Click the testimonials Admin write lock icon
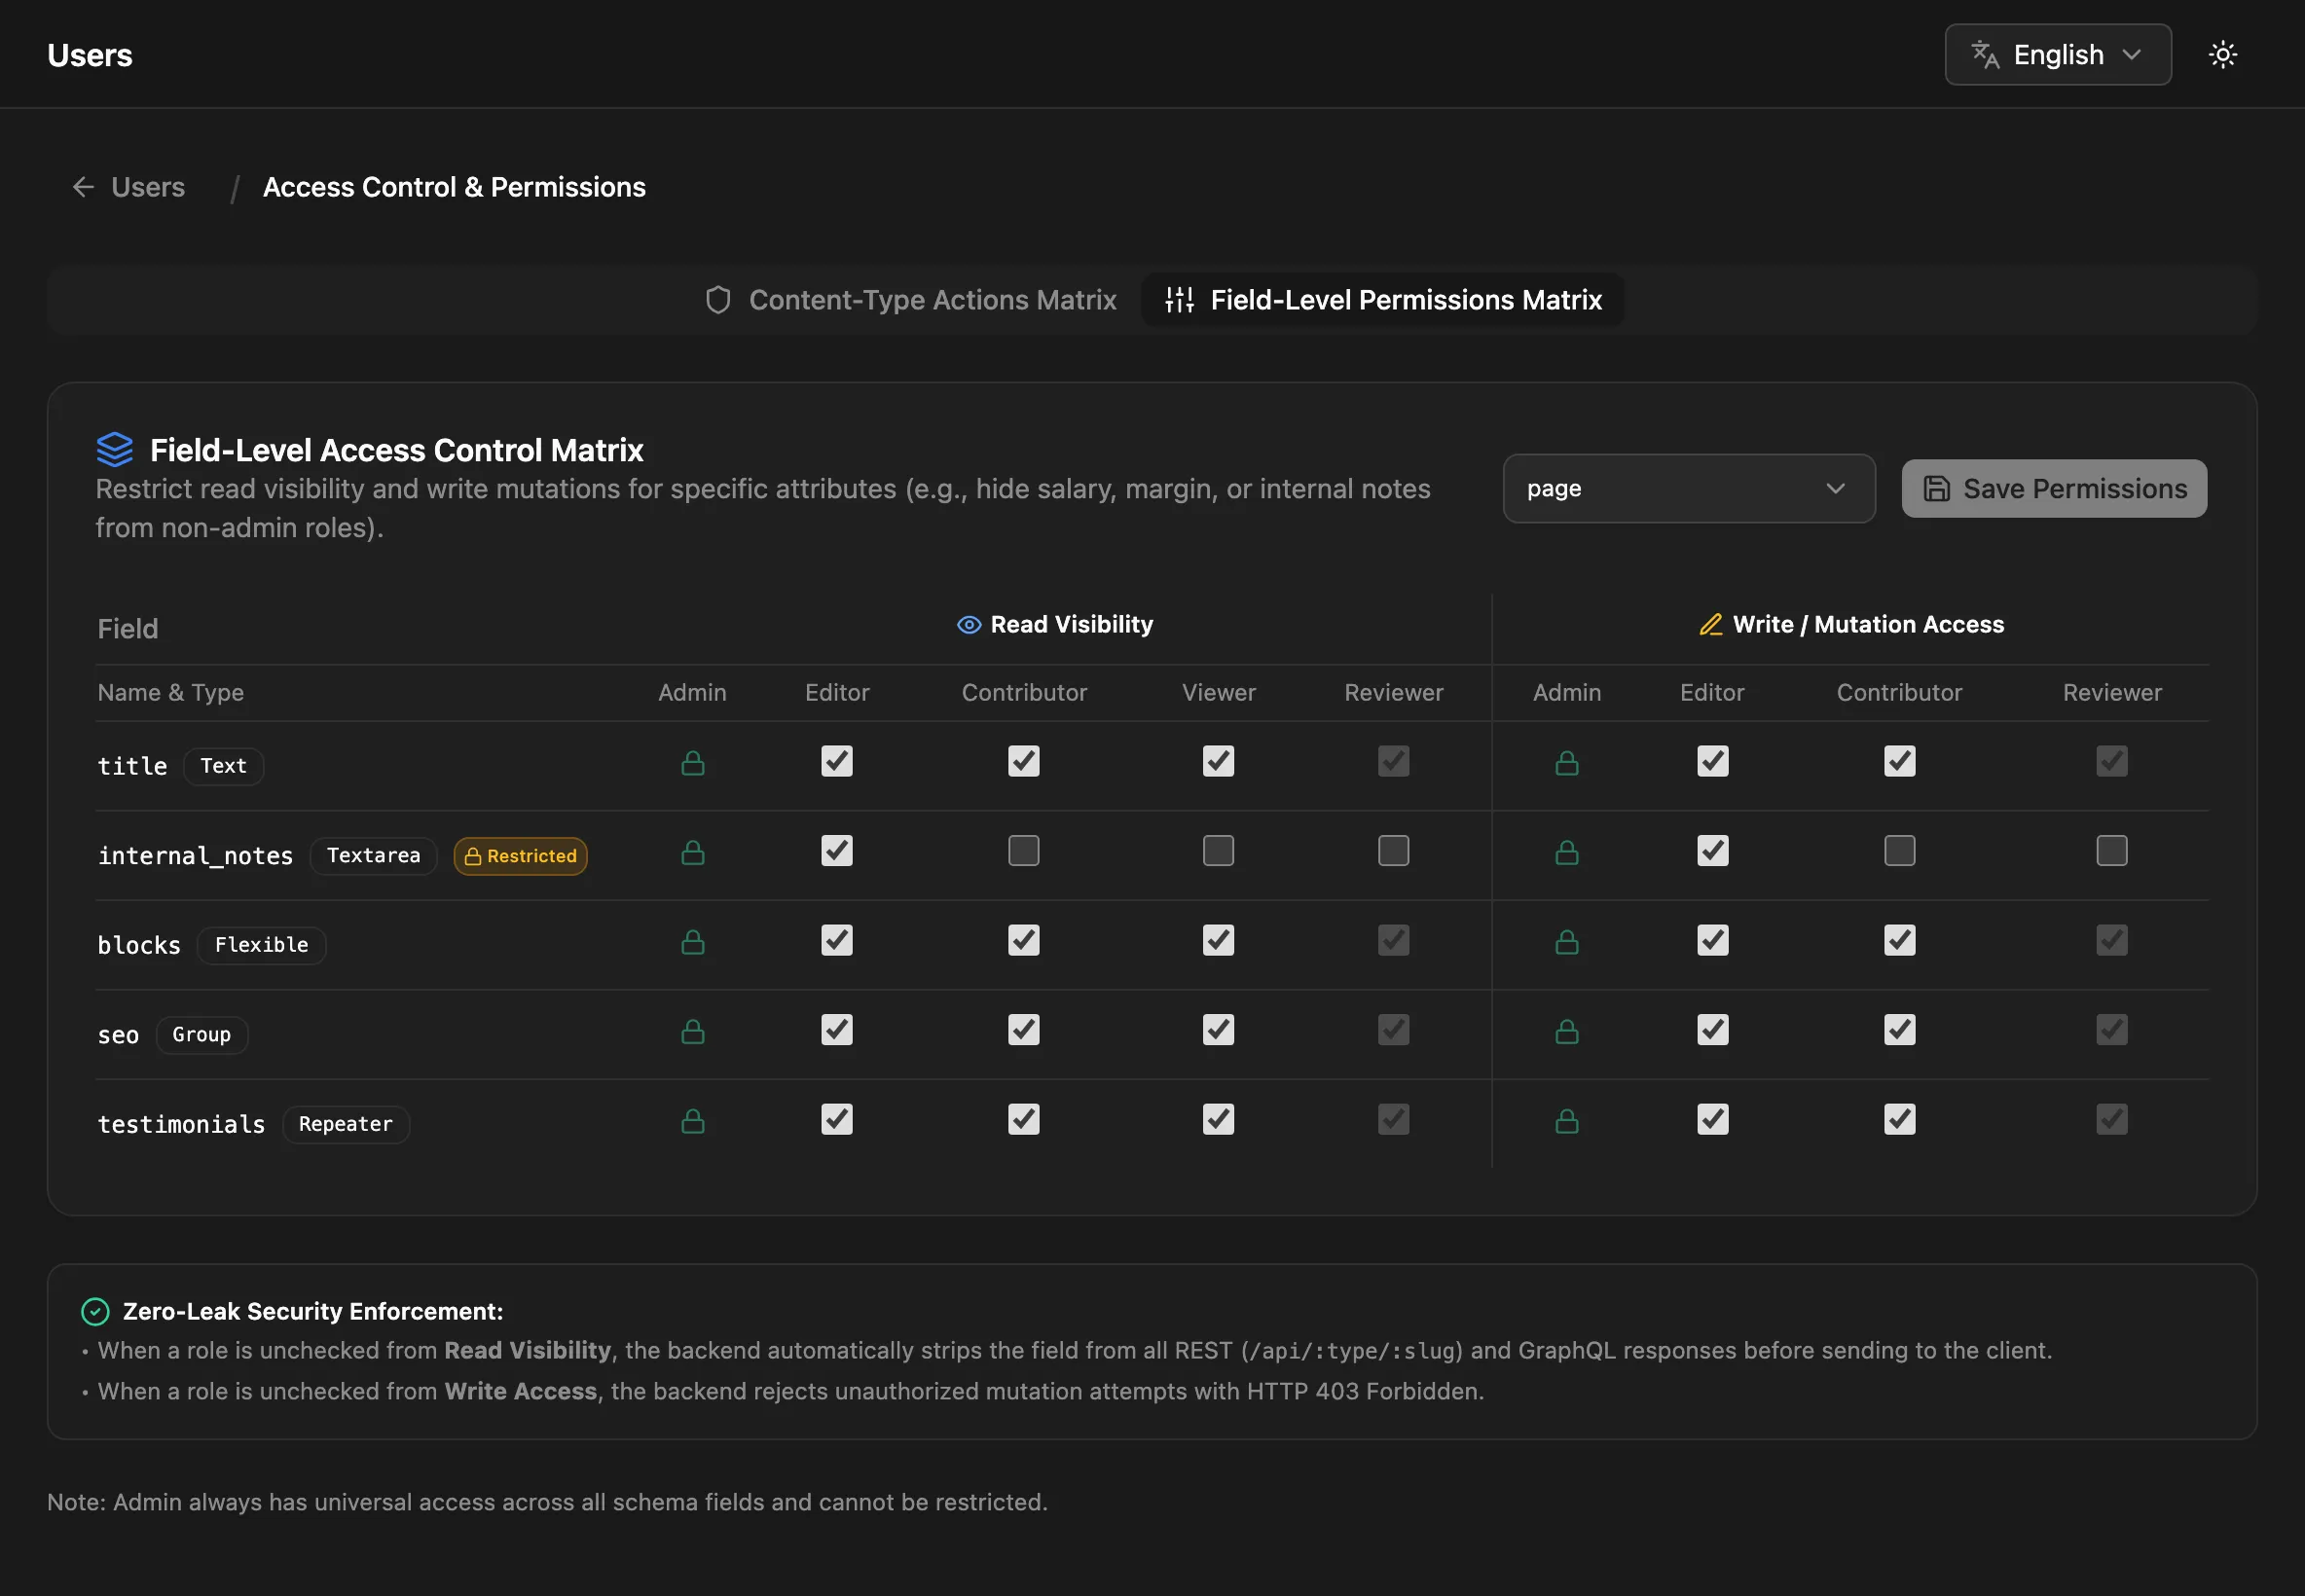 pyautogui.click(x=1566, y=1121)
